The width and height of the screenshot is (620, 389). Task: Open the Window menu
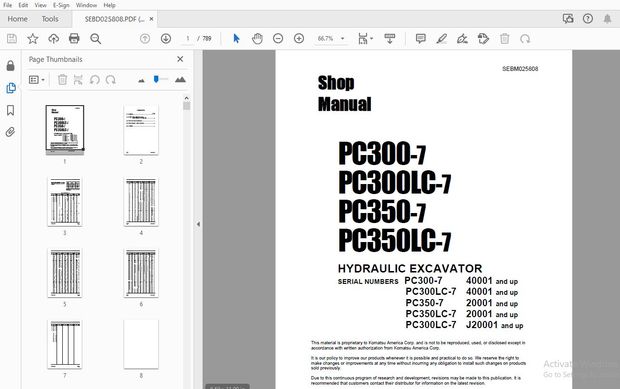[x=86, y=5]
